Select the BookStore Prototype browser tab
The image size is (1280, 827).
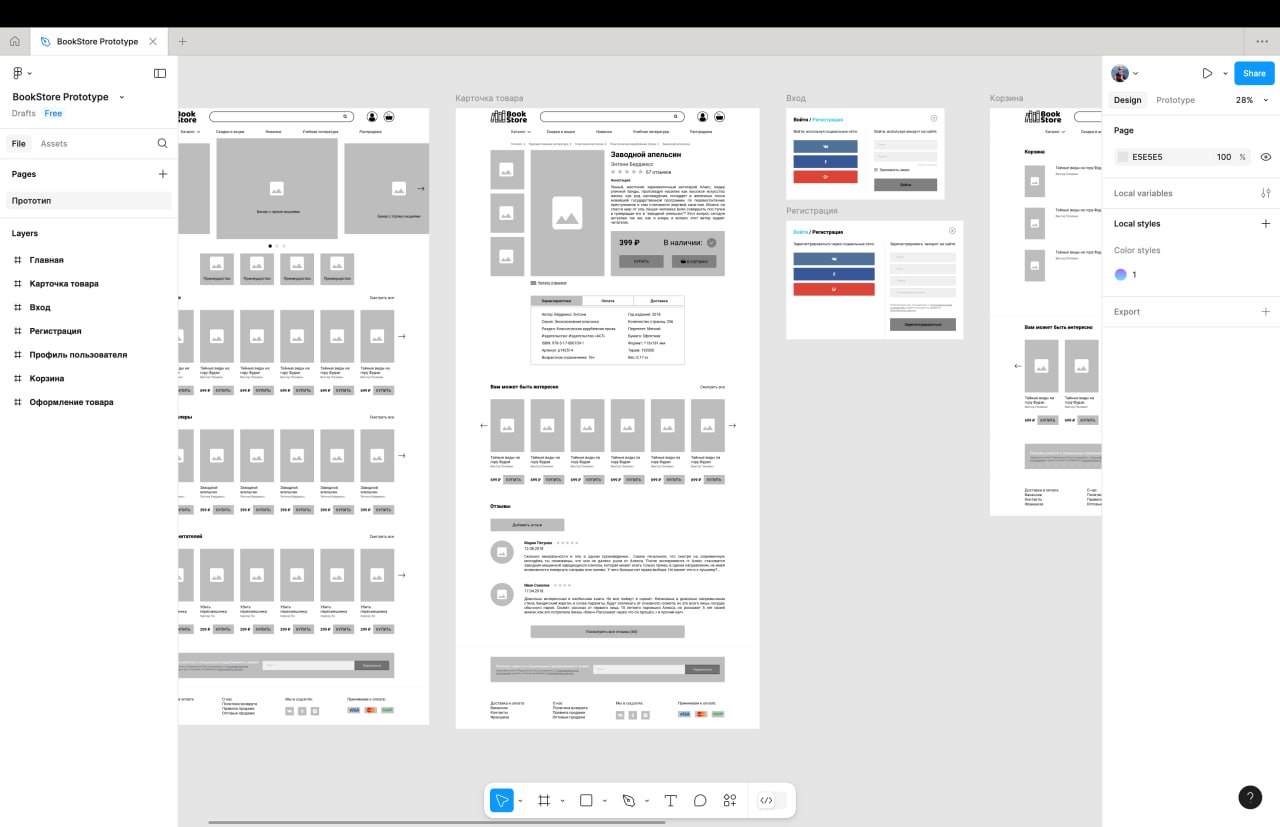tap(97, 41)
